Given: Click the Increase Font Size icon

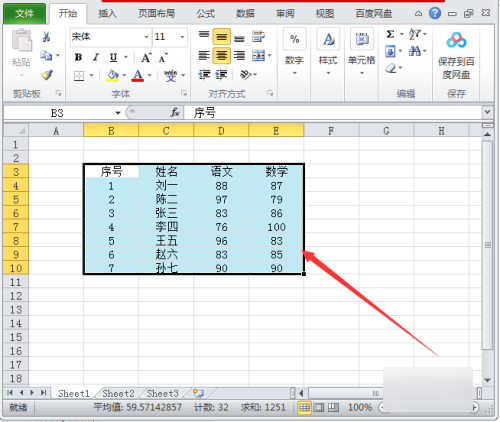Looking at the screenshot, I should (146, 58).
